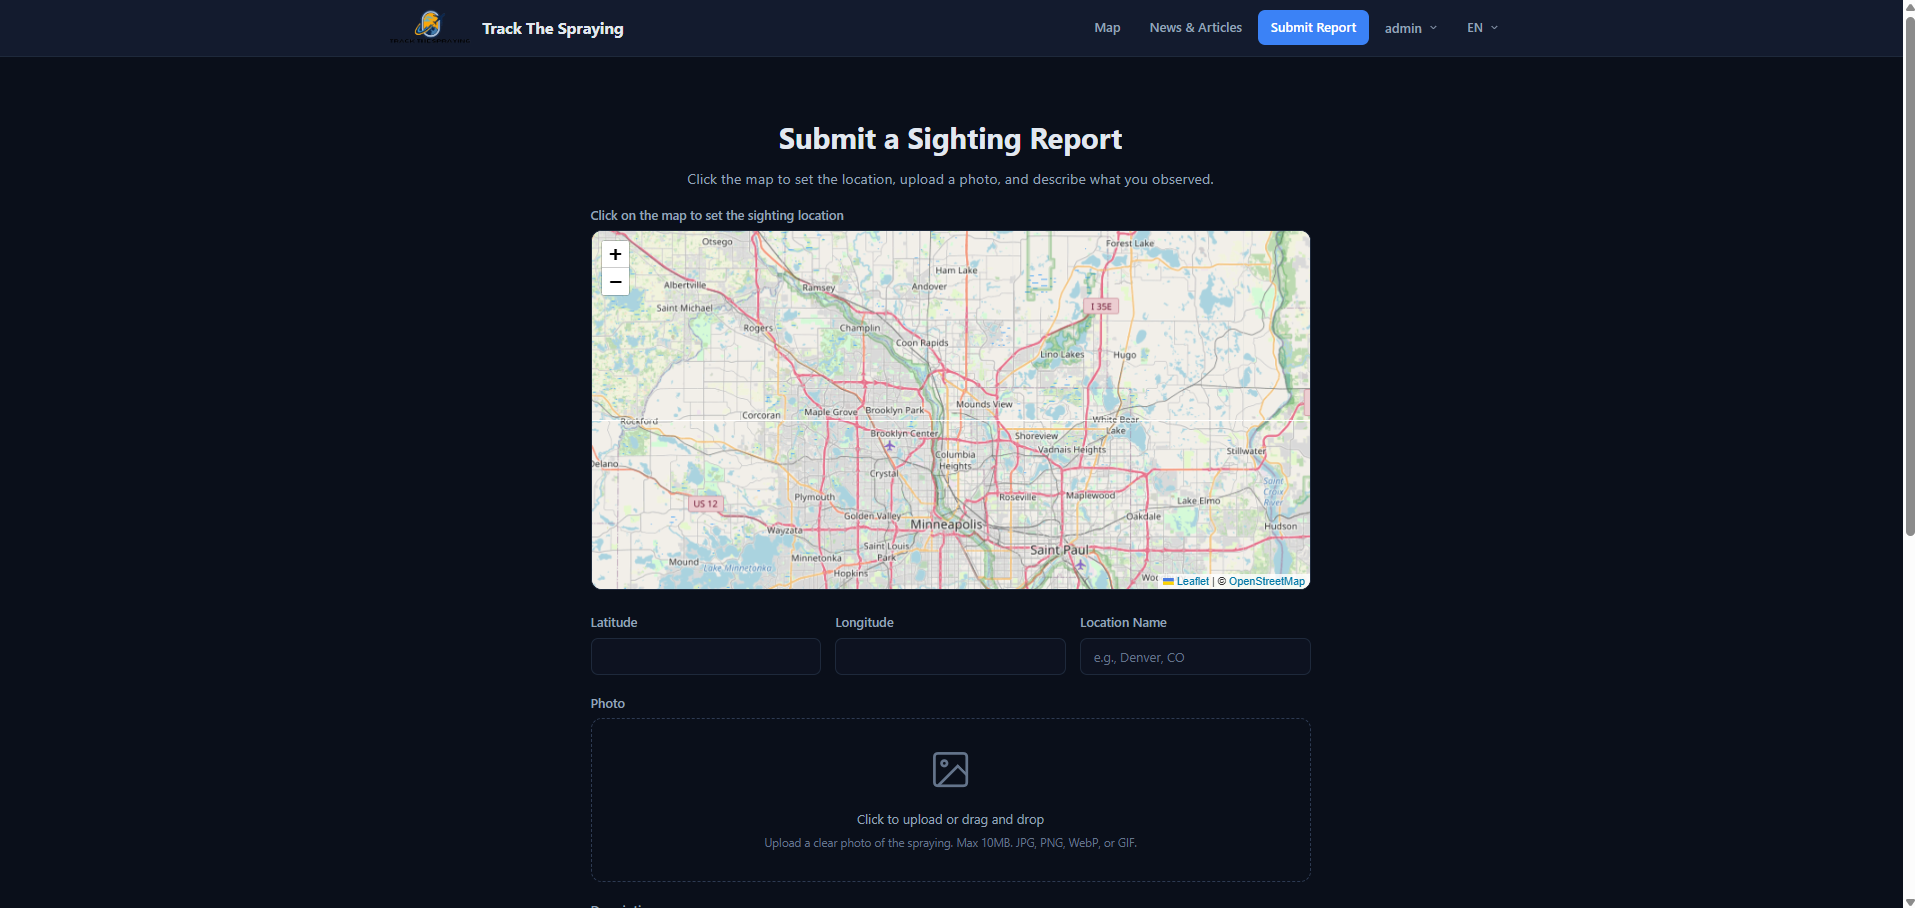Zoom in the map with plus button

tap(615, 254)
